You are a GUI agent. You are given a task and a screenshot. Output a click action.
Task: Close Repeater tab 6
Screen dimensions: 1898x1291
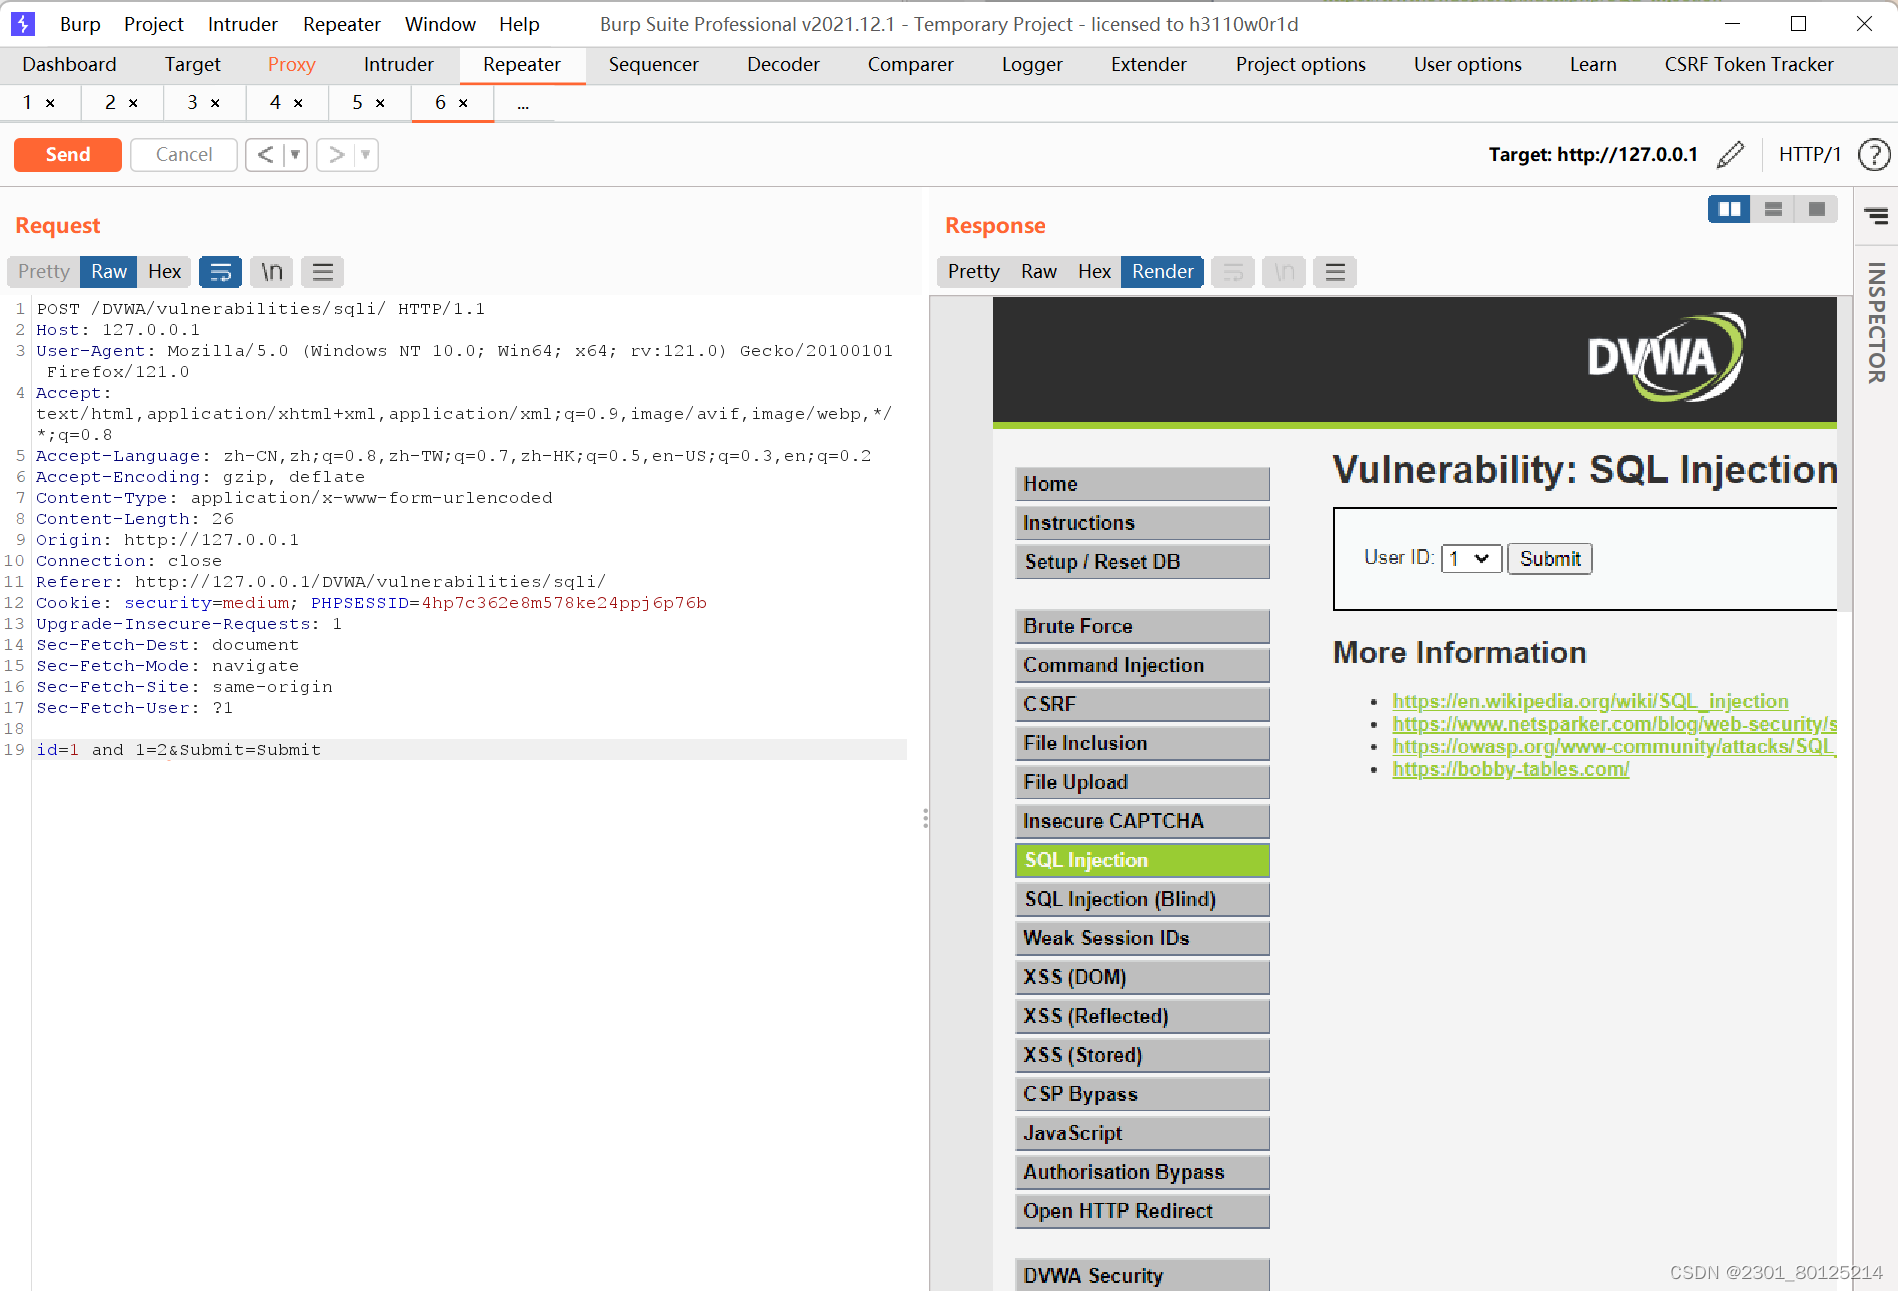click(463, 103)
